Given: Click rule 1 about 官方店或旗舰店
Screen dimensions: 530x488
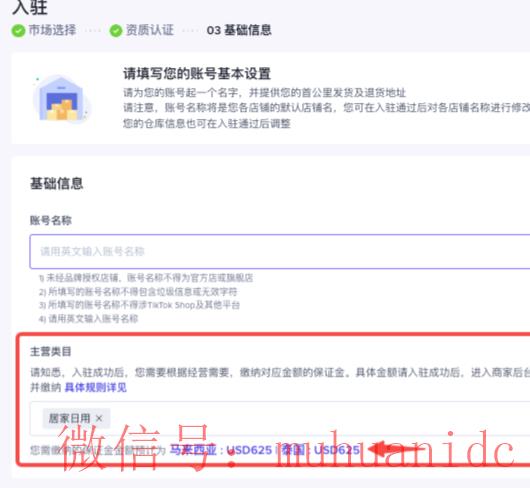Looking at the screenshot, I should pos(146,278).
